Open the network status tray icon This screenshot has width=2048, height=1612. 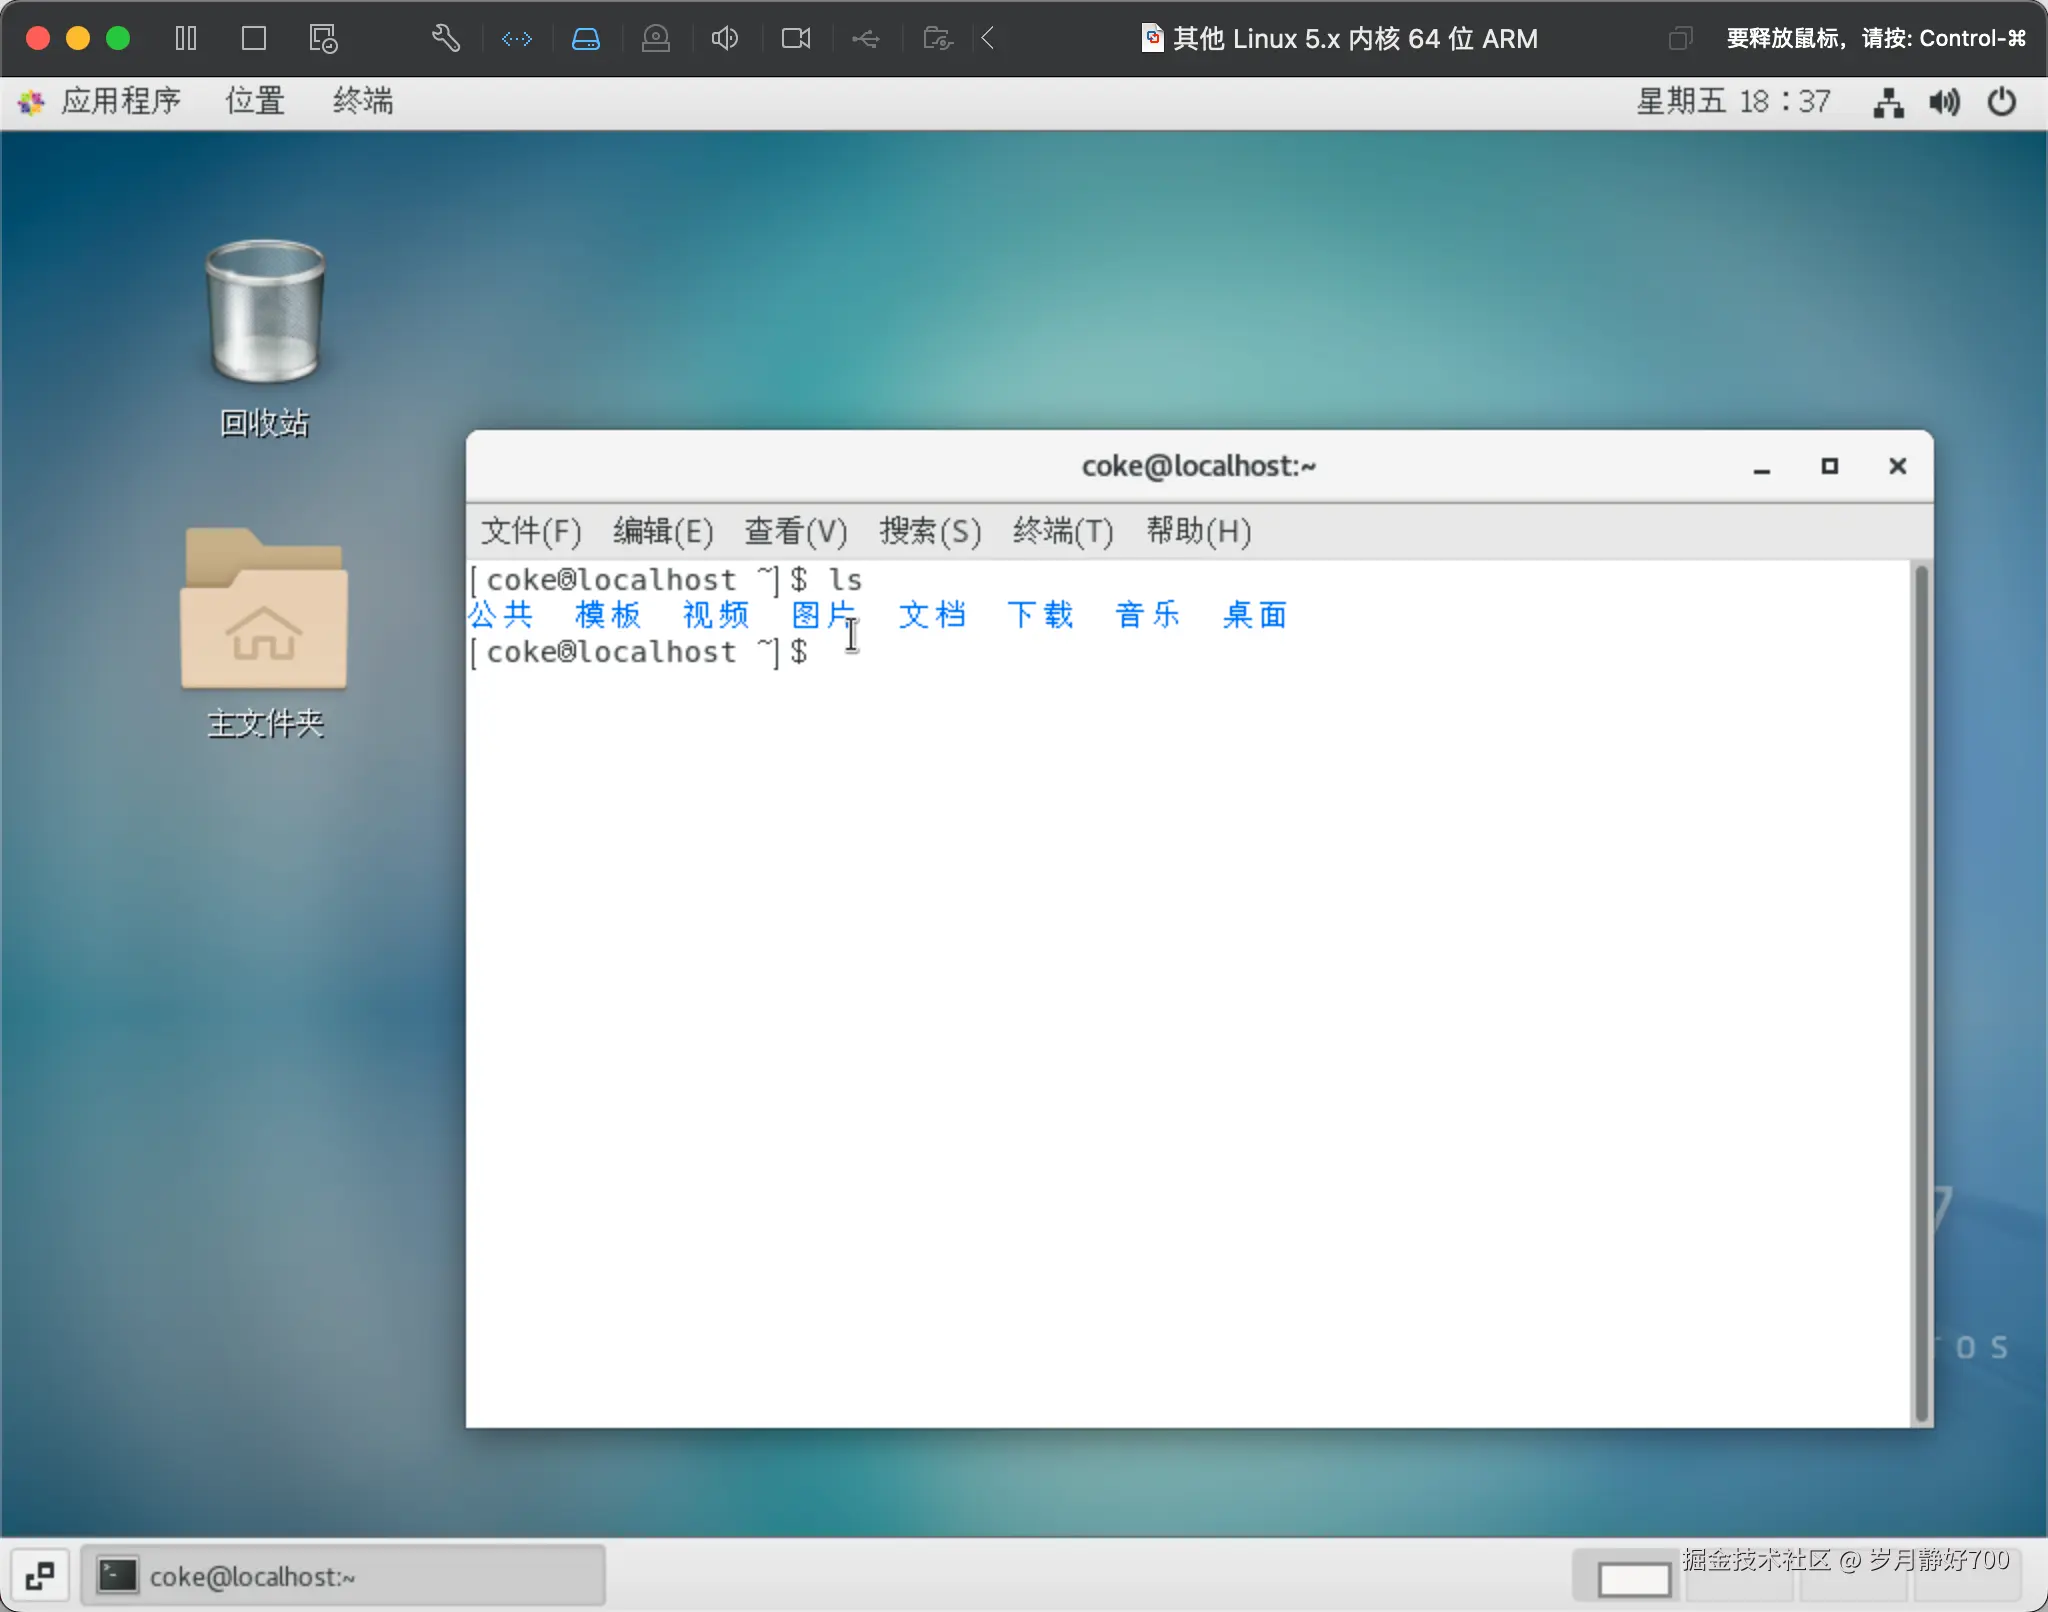point(1888,102)
